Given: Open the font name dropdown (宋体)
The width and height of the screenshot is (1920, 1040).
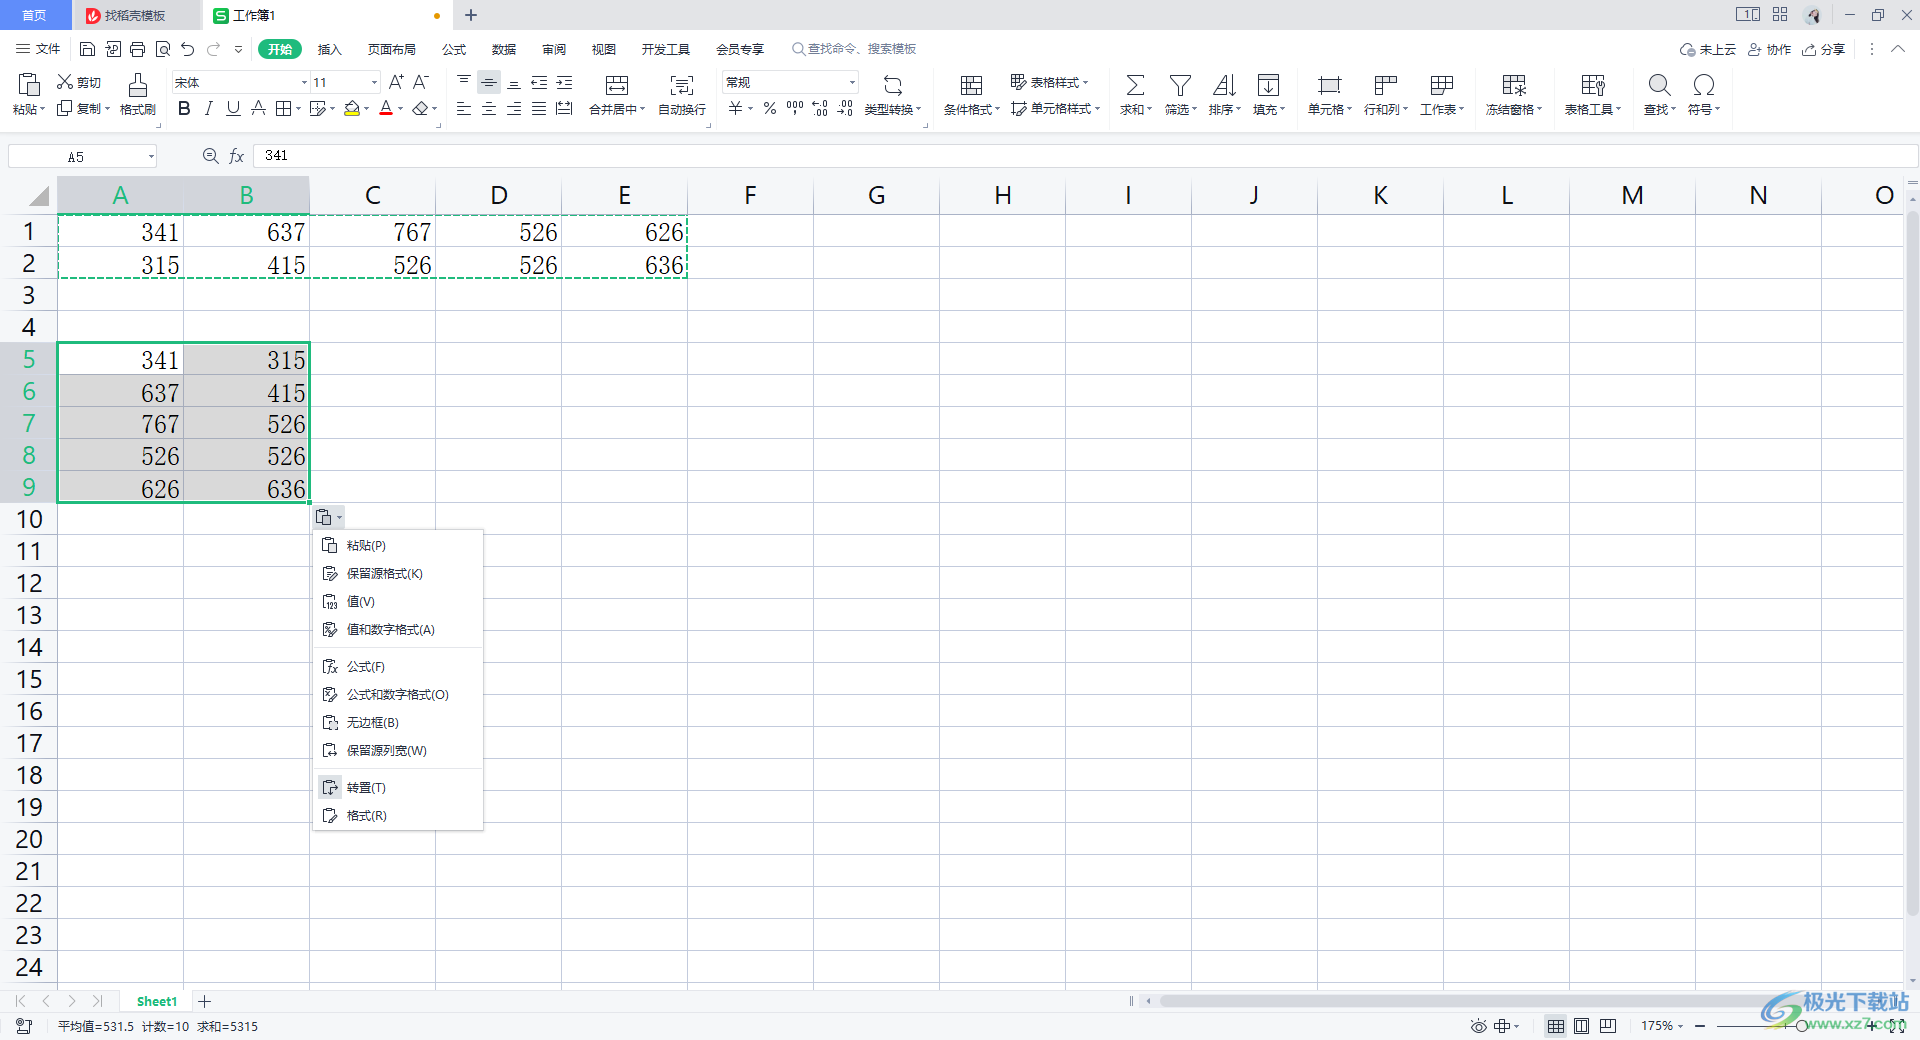Looking at the screenshot, I should tap(304, 82).
